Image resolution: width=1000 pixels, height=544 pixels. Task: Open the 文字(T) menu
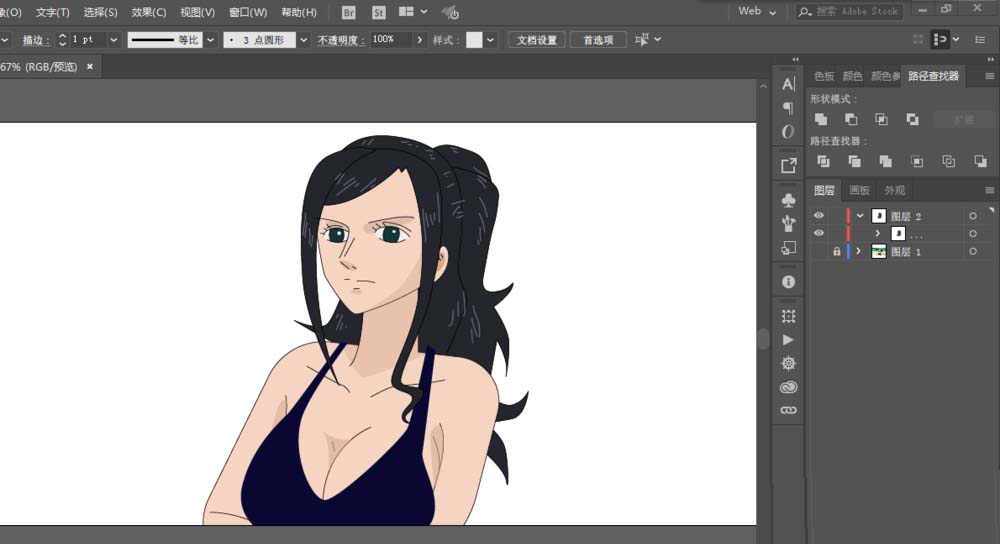[x=52, y=12]
